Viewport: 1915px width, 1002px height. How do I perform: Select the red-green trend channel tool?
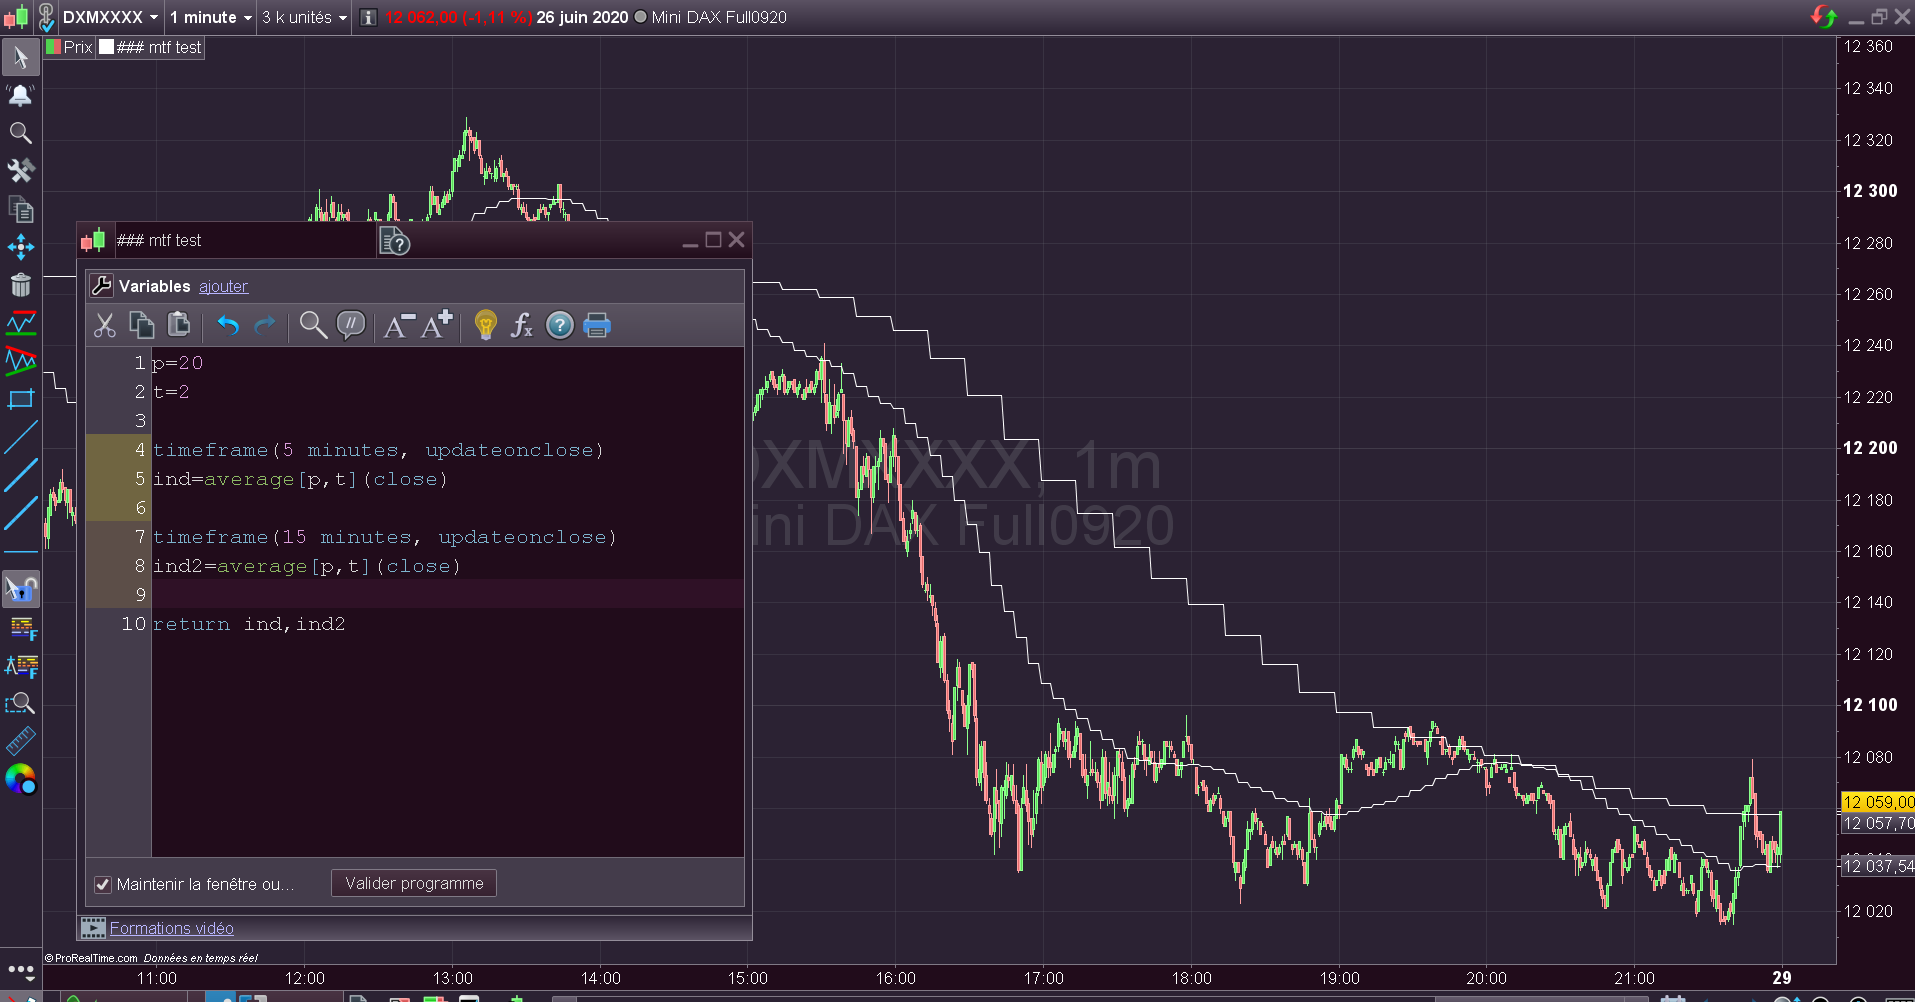(20, 361)
